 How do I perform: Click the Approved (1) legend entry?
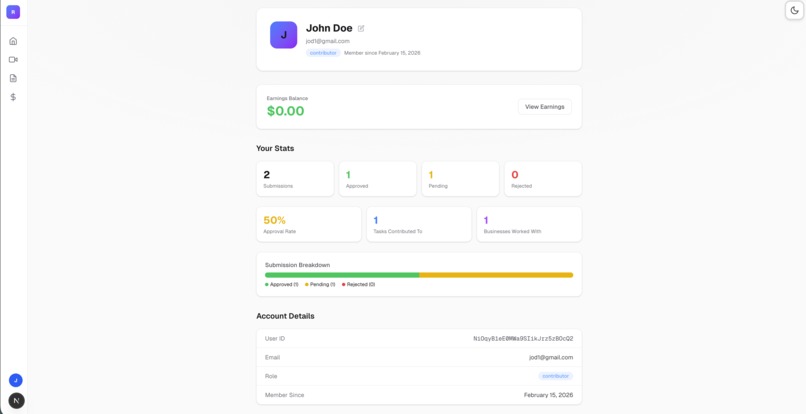282,284
